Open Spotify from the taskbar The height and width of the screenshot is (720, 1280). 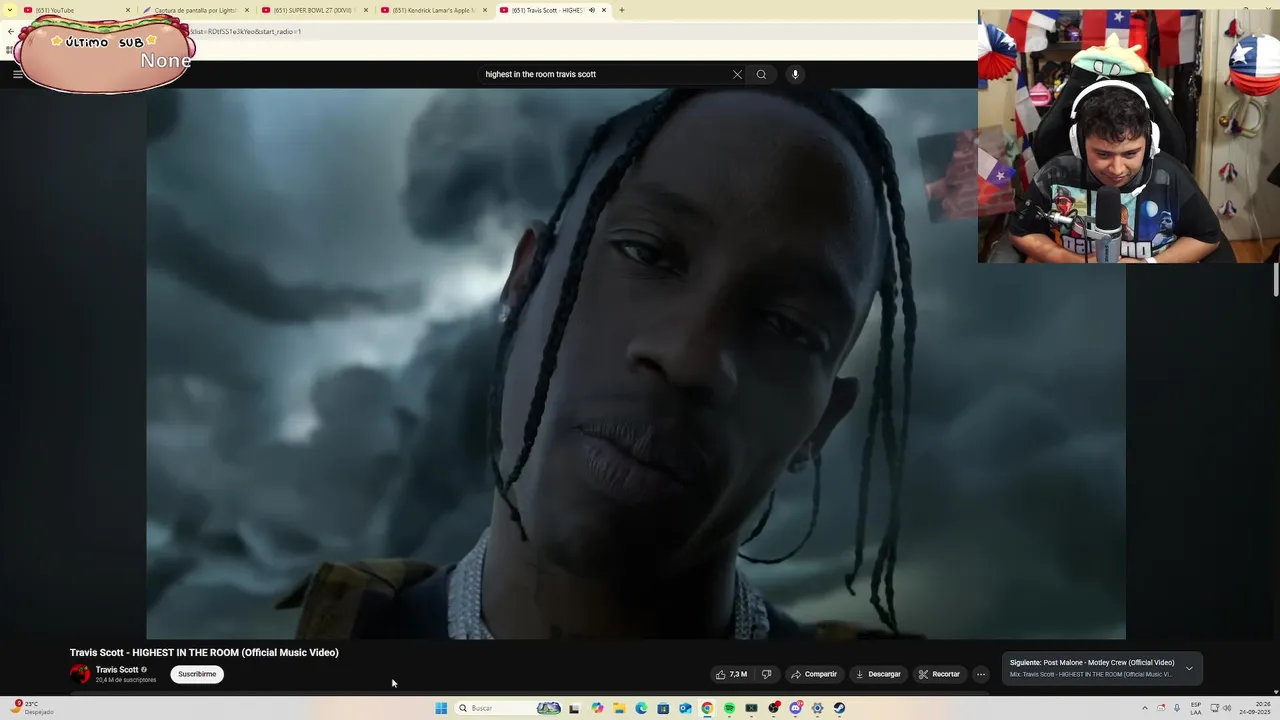click(729, 708)
